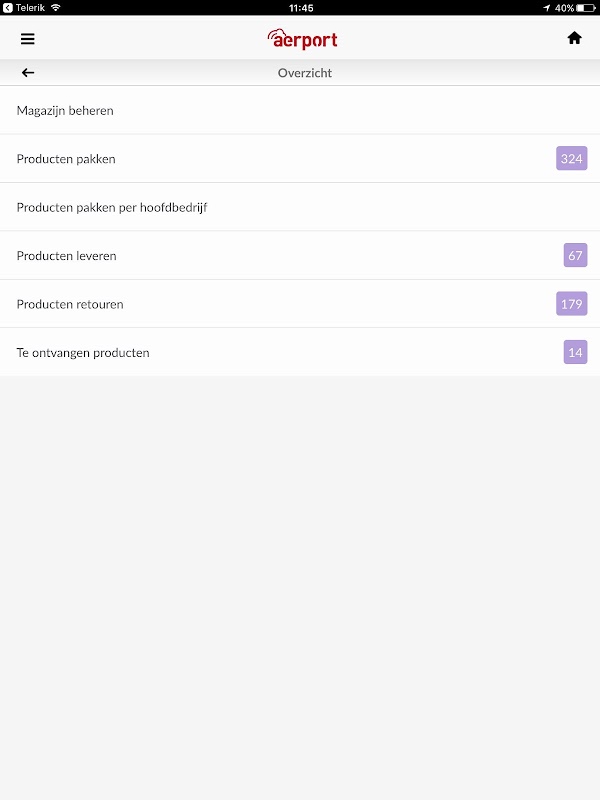The width and height of the screenshot is (600, 800).
Task: Open the hamburger menu
Action: (x=28, y=39)
